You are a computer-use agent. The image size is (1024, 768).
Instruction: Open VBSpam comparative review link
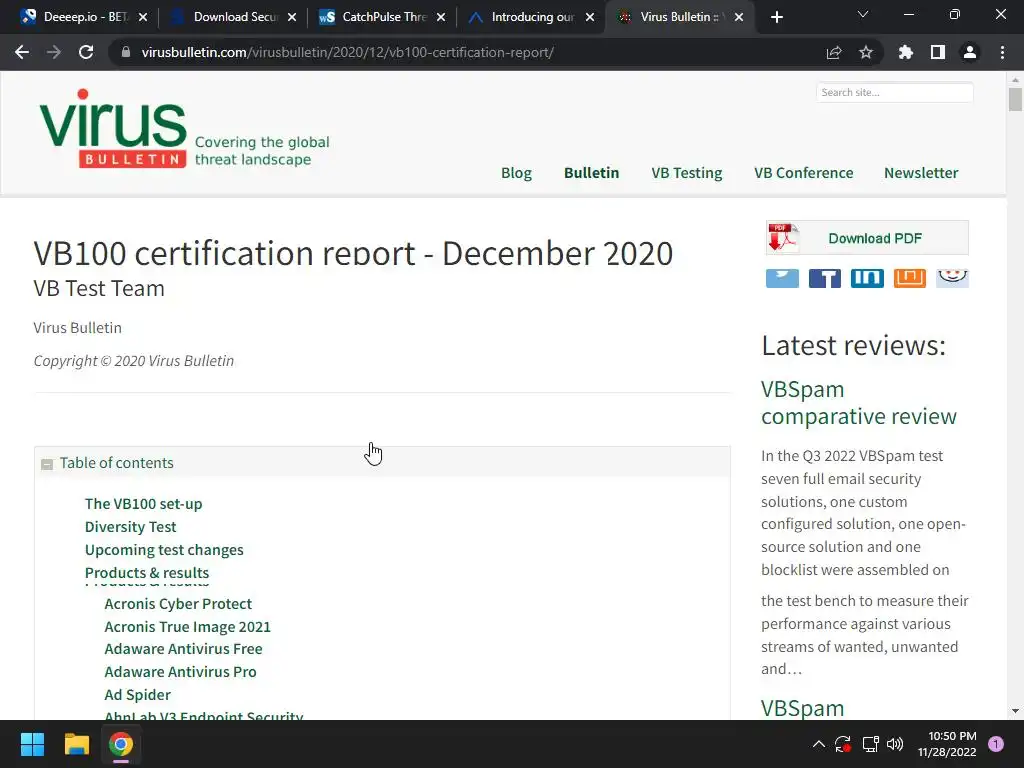point(859,403)
